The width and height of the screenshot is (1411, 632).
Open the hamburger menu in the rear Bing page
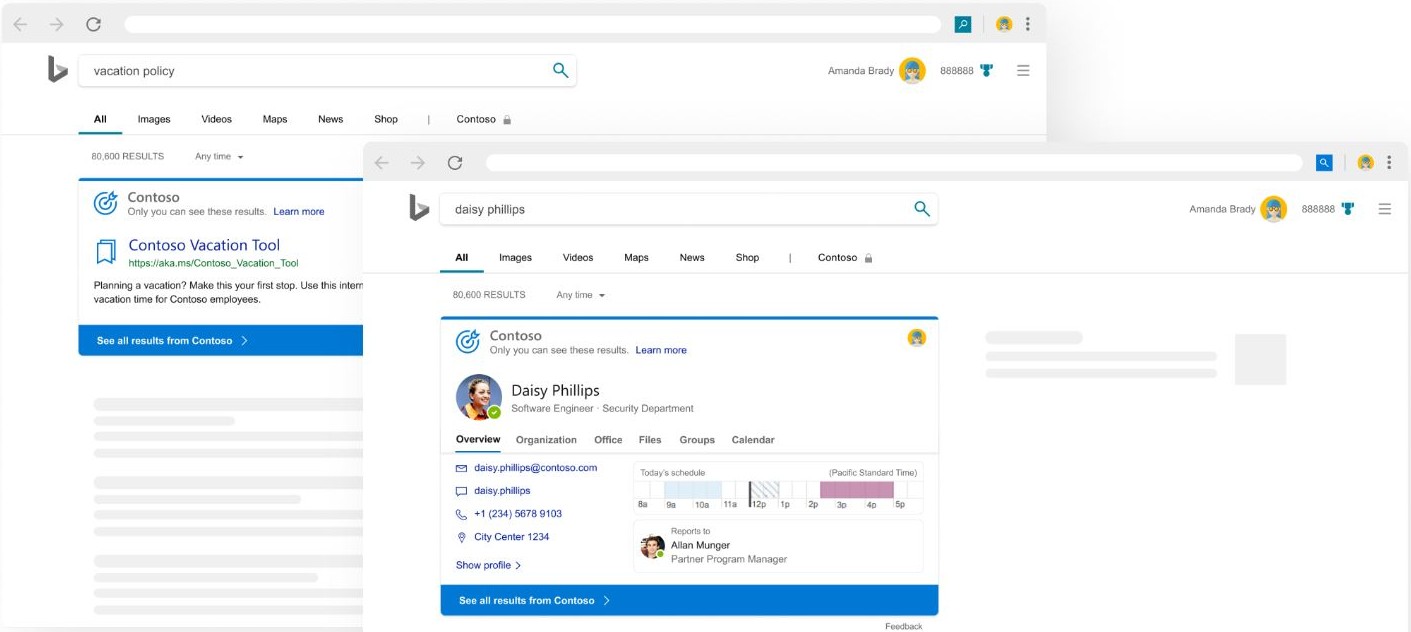pos(1023,70)
